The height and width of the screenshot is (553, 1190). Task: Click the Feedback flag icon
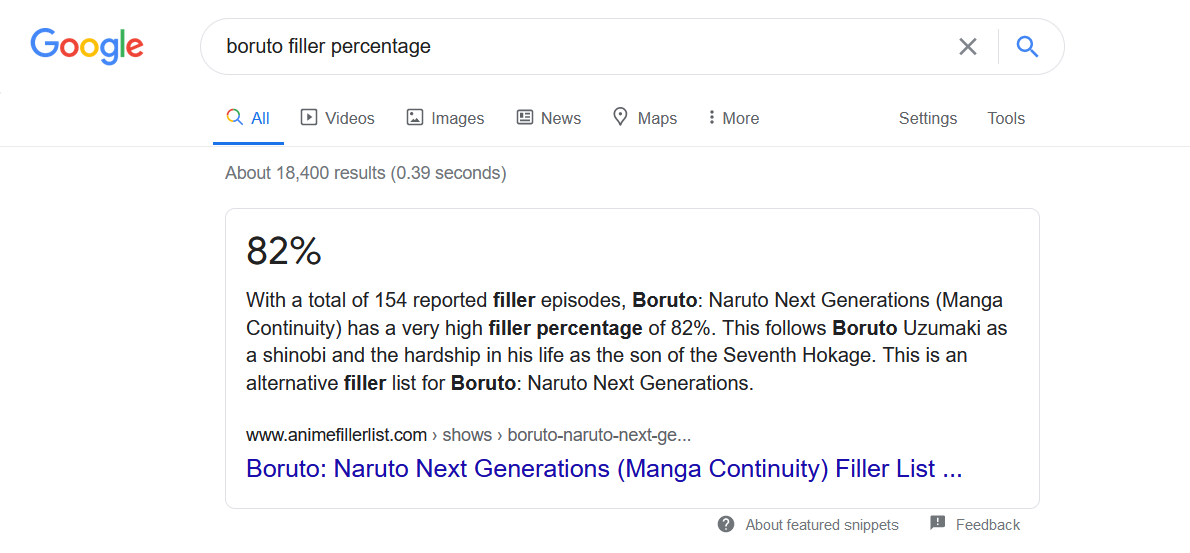pyautogui.click(x=937, y=523)
